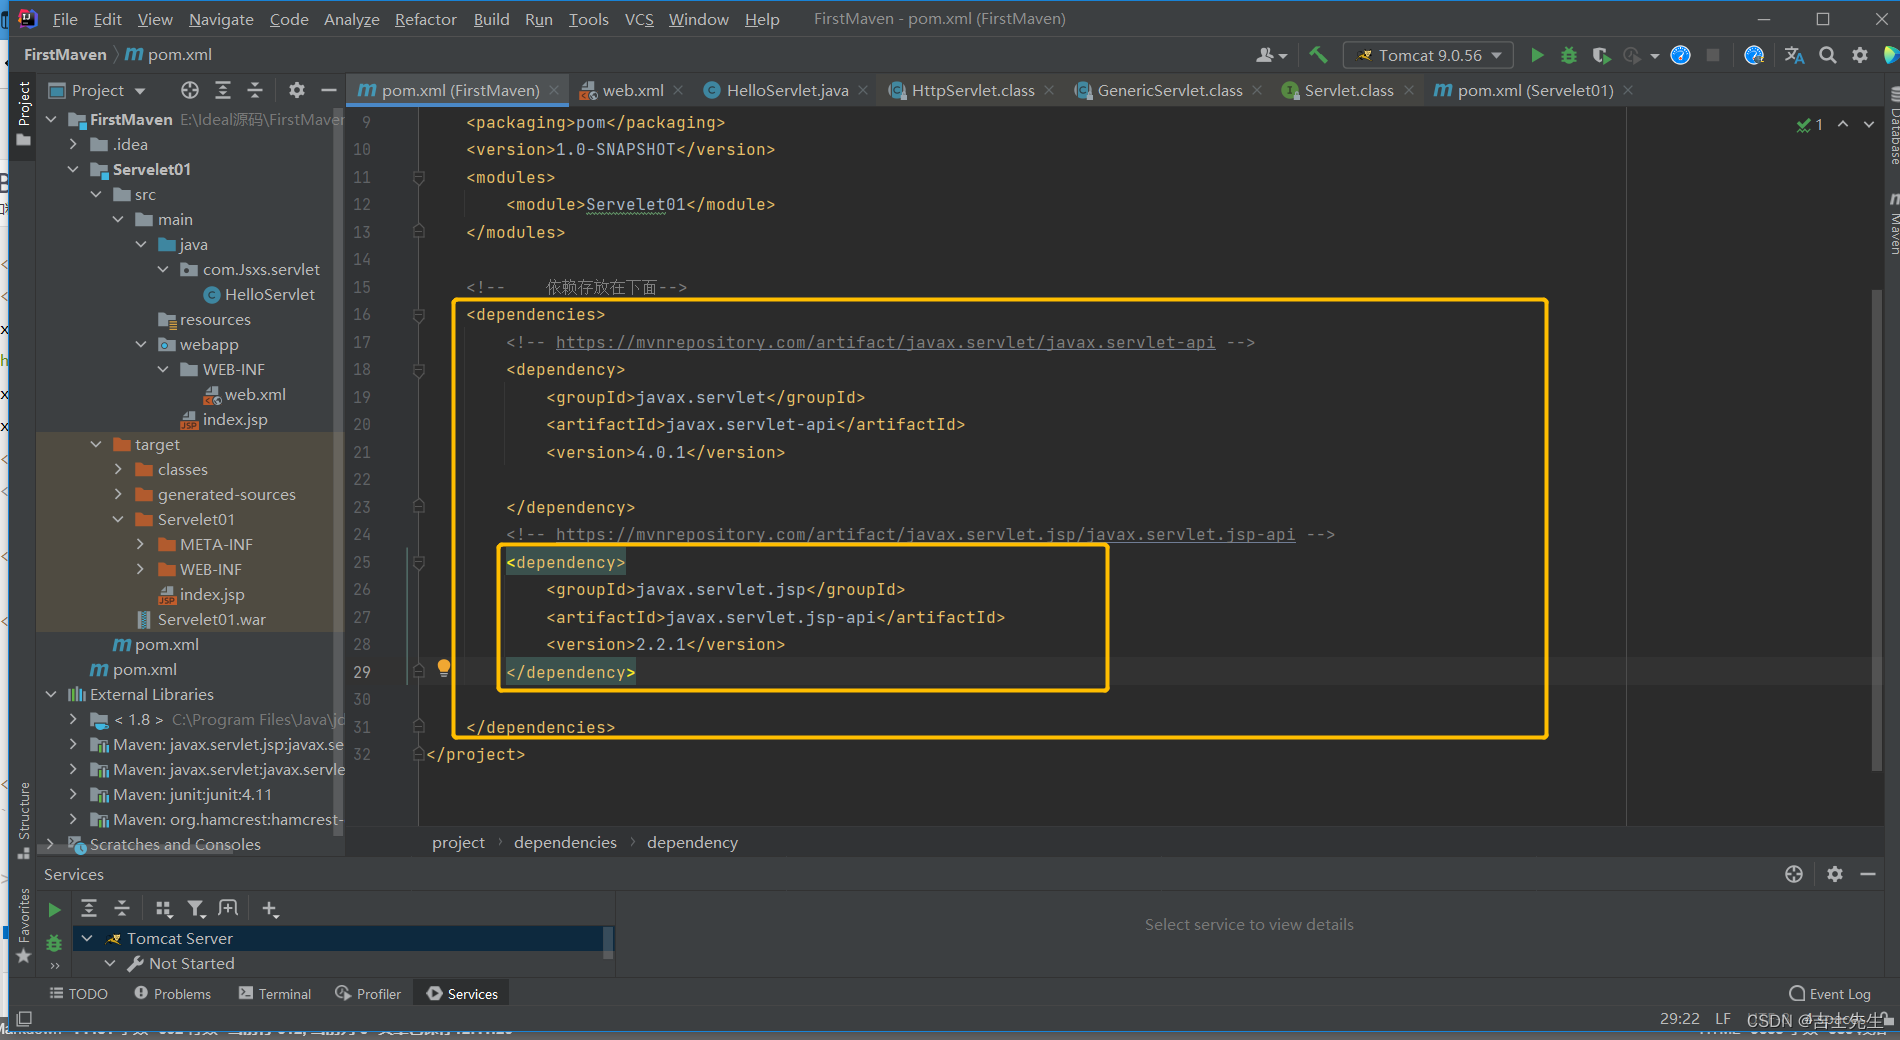
Task: Click the editor vertical scrollbar
Action: tap(1877, 530)
